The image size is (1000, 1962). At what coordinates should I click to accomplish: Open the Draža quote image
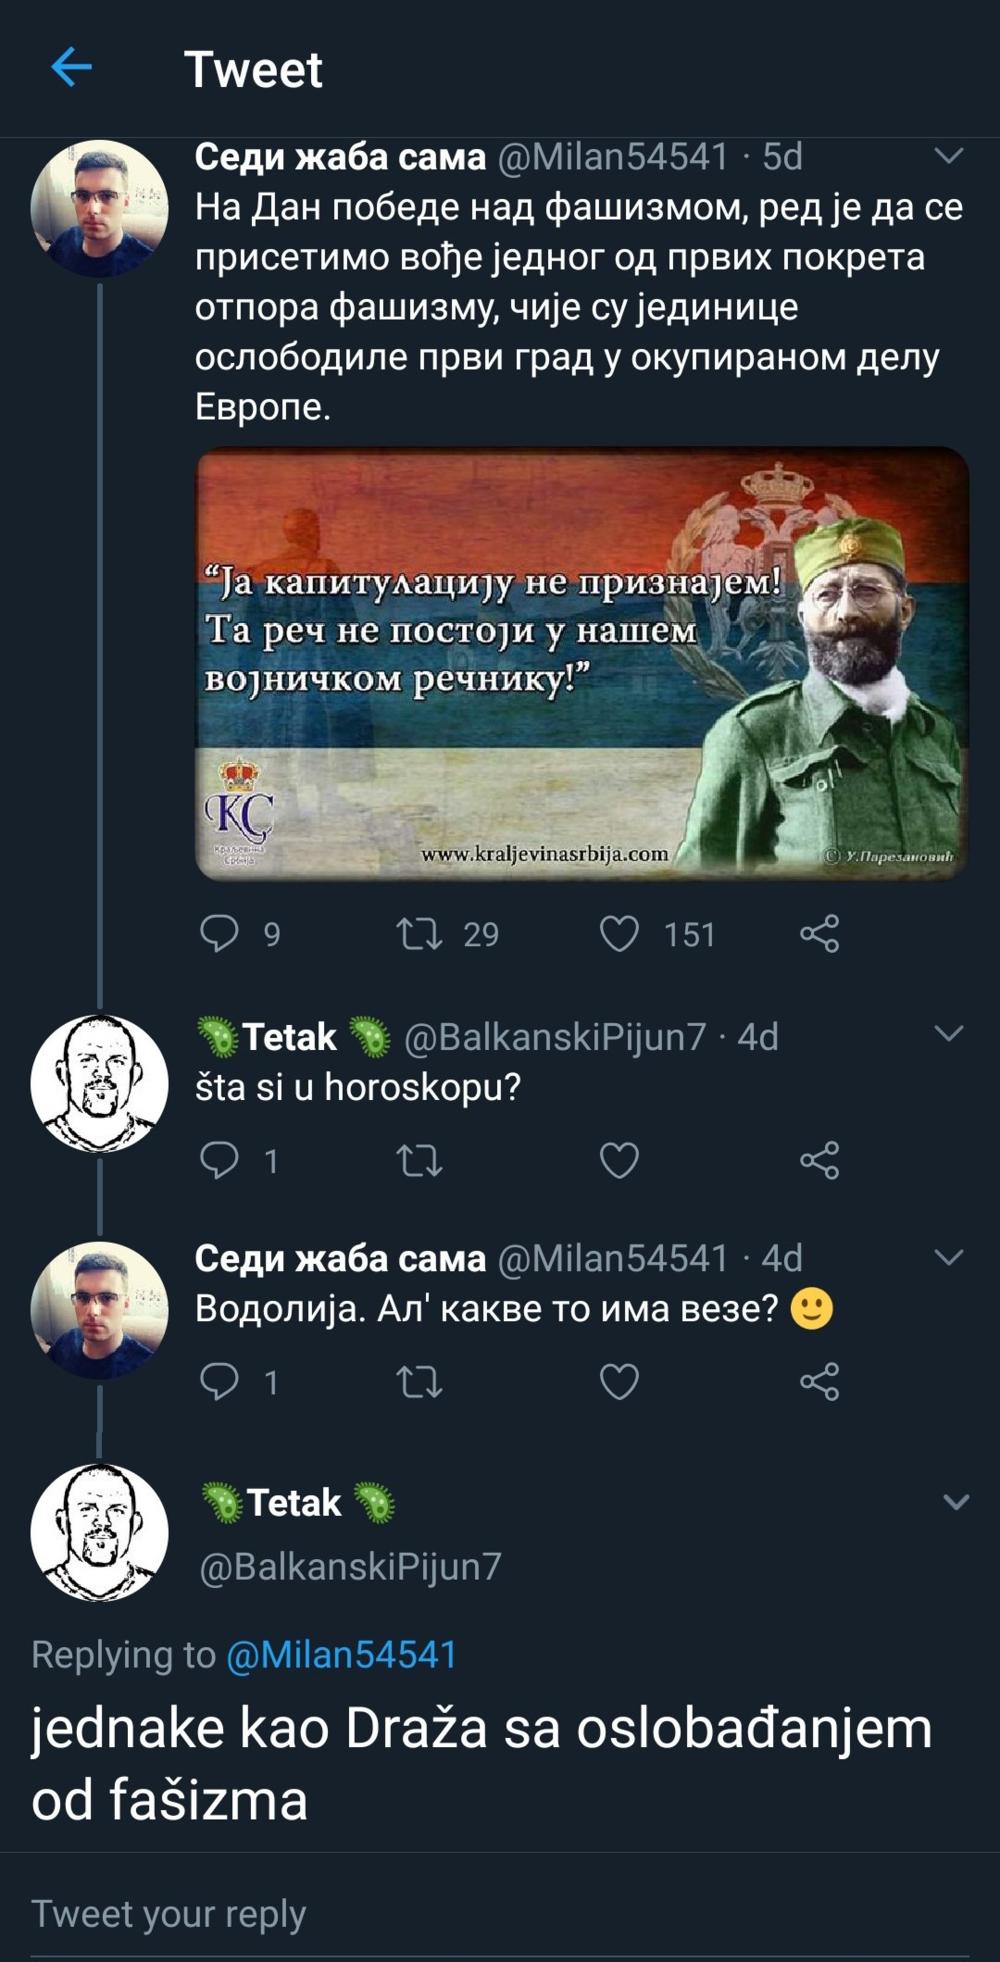[x=582, y=663]
